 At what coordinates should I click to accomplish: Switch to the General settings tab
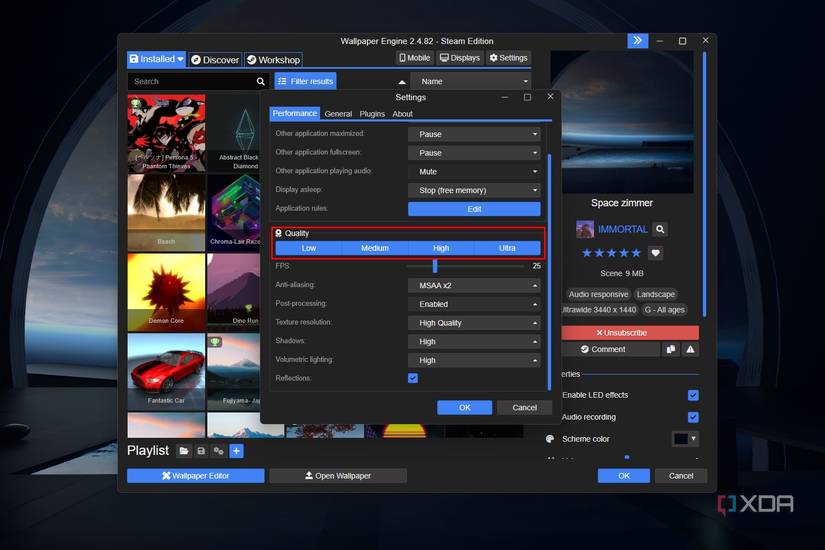[338, 114]
